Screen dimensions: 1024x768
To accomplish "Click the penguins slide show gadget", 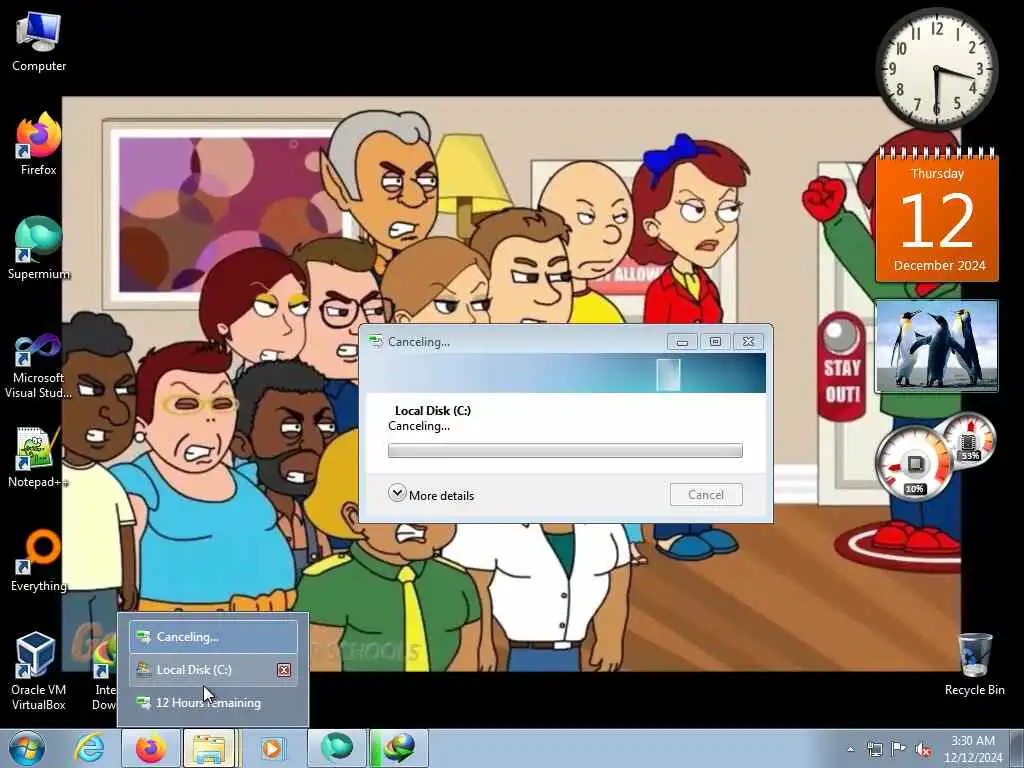I will (936, 346).
